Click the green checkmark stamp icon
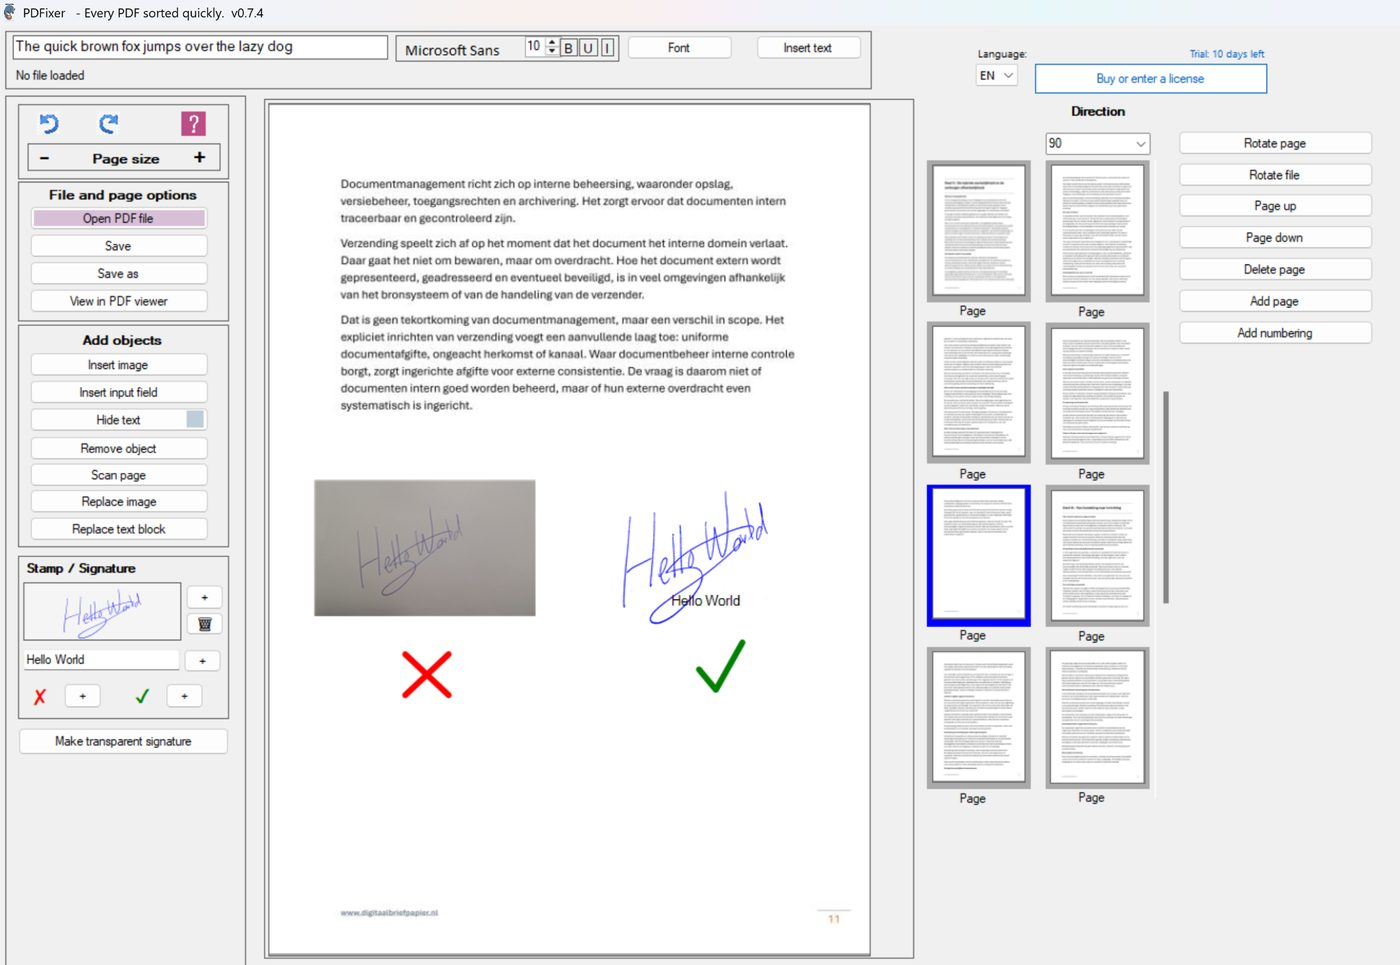 coord(142,696)
